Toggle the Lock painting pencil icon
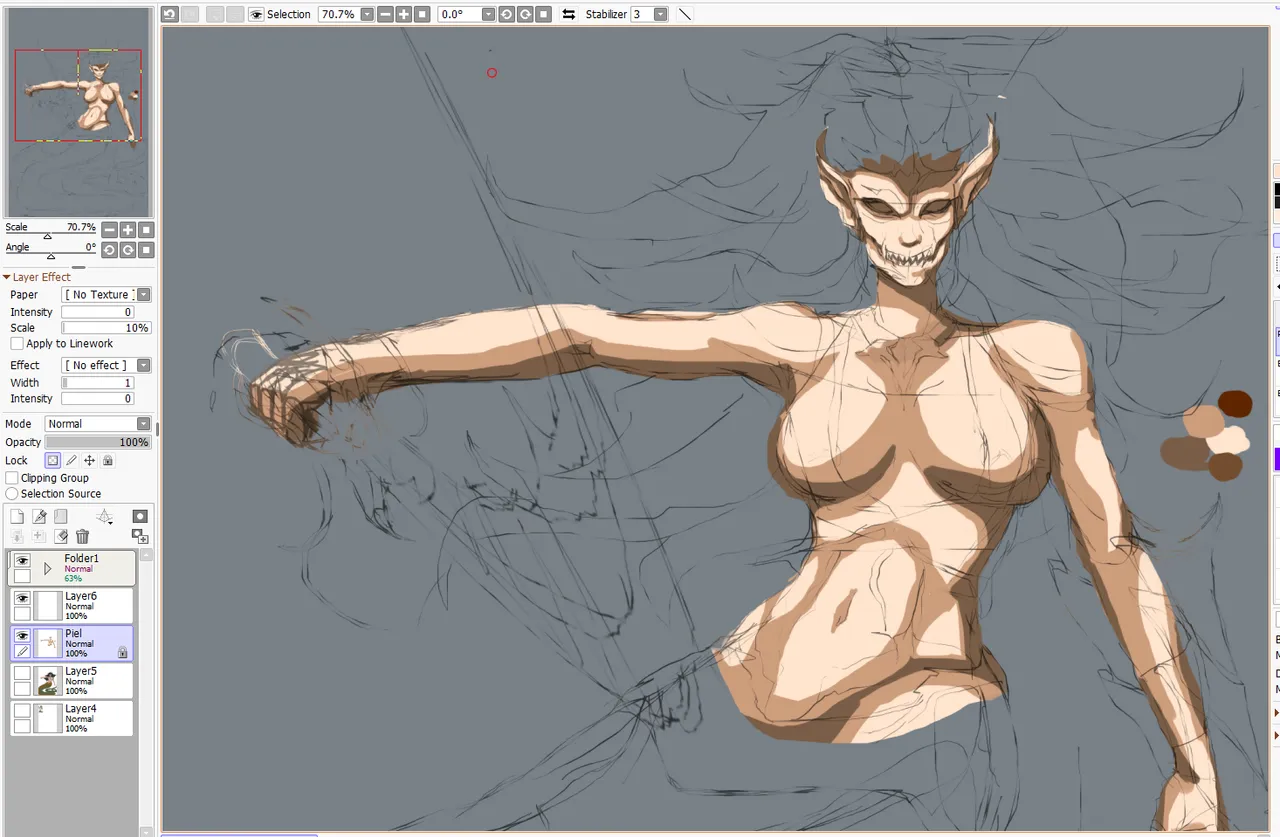Screen dimensions: 1280x837 71,461
